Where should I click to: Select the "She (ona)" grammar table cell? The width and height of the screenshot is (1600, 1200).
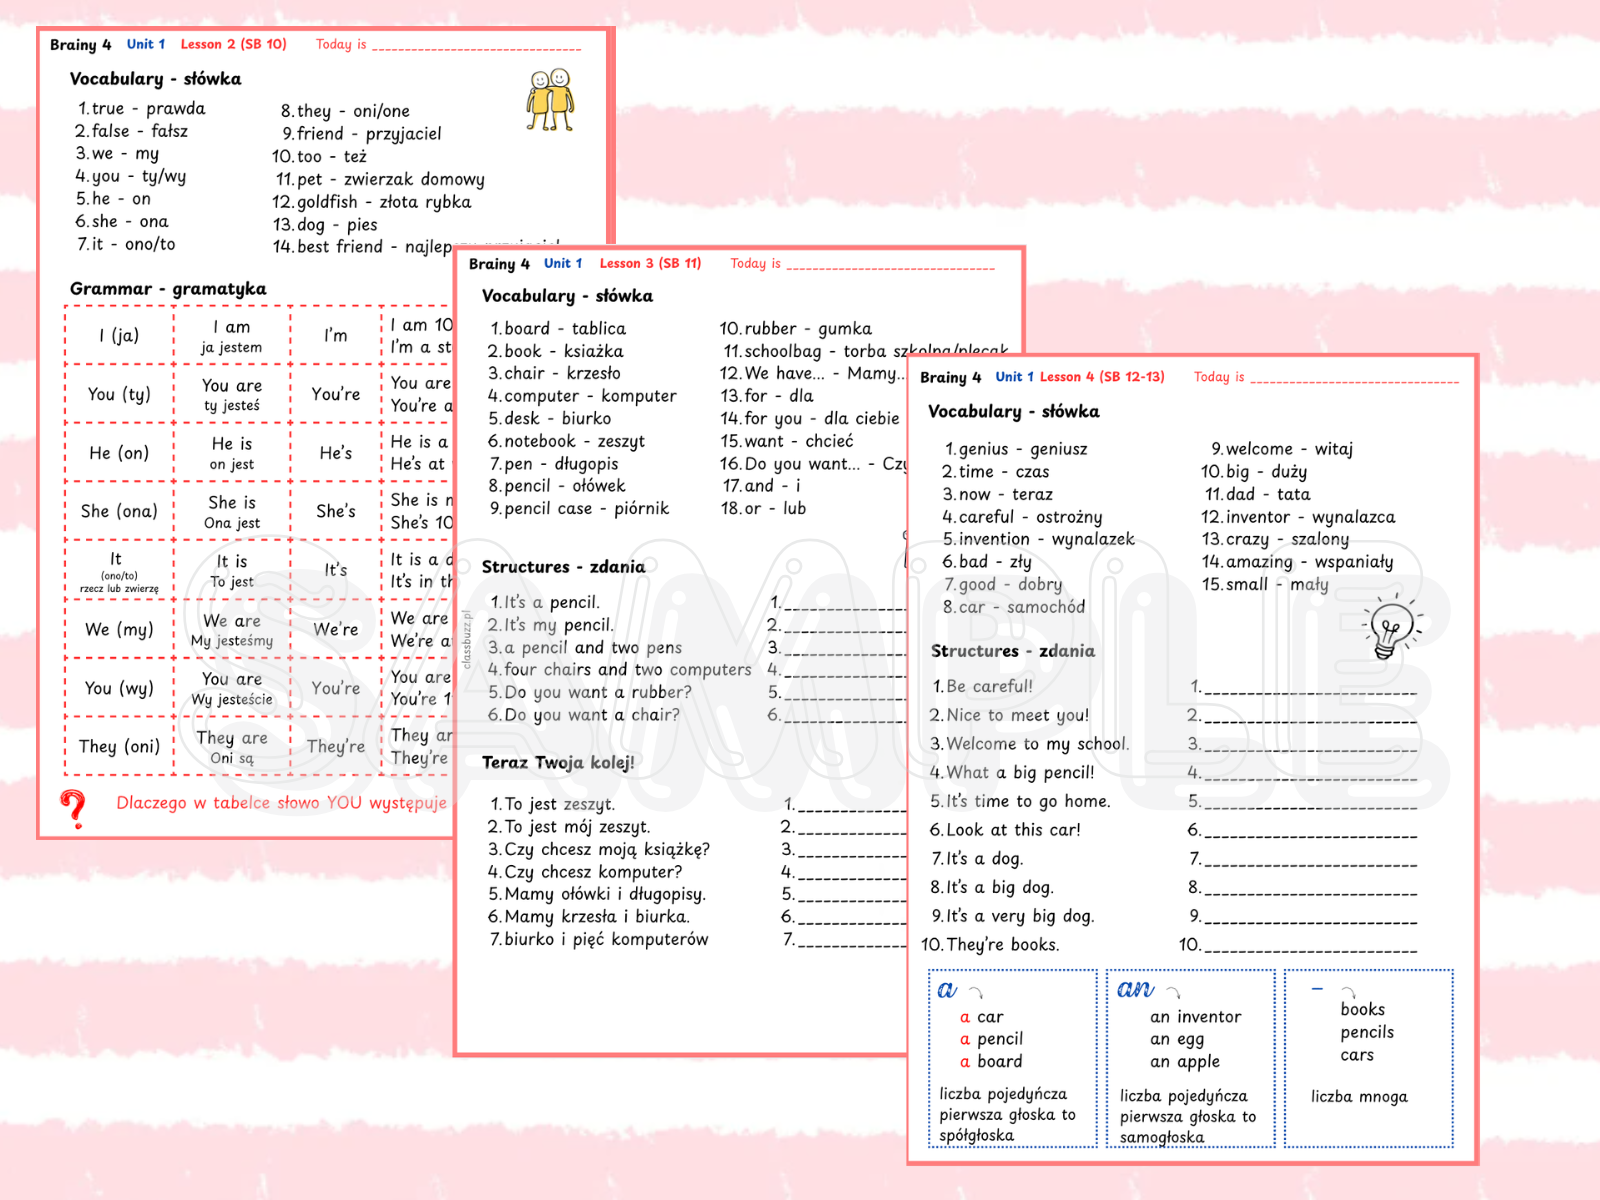click(119, 511)
